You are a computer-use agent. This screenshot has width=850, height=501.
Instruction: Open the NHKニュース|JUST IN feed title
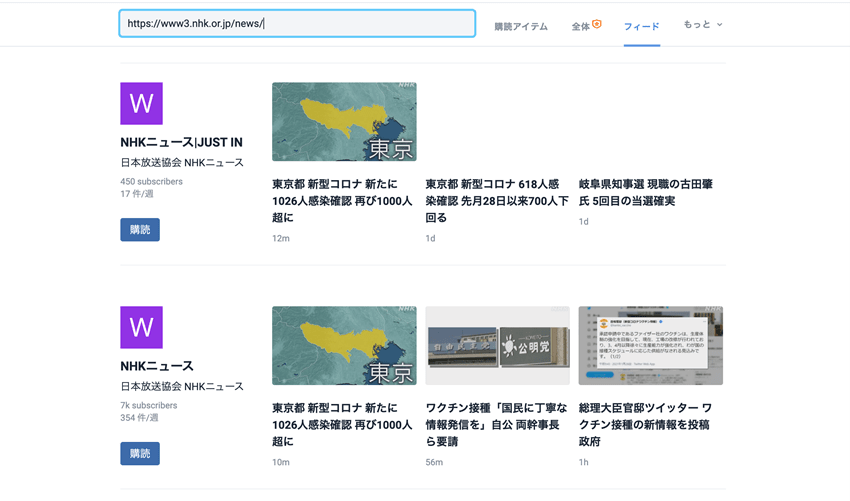pos(181,142)
